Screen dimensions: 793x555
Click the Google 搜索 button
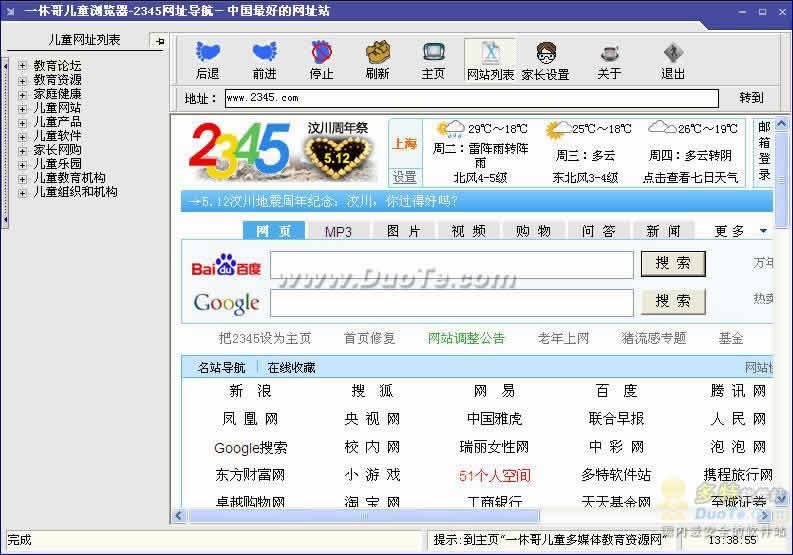(673, 302)
